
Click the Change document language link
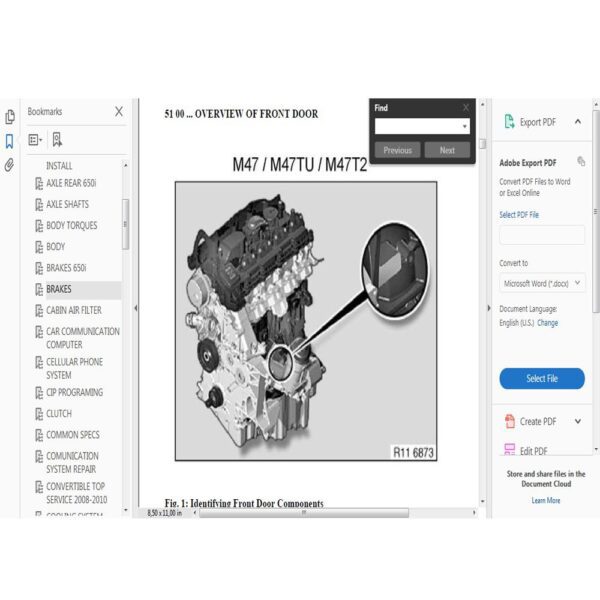(547, 323)
